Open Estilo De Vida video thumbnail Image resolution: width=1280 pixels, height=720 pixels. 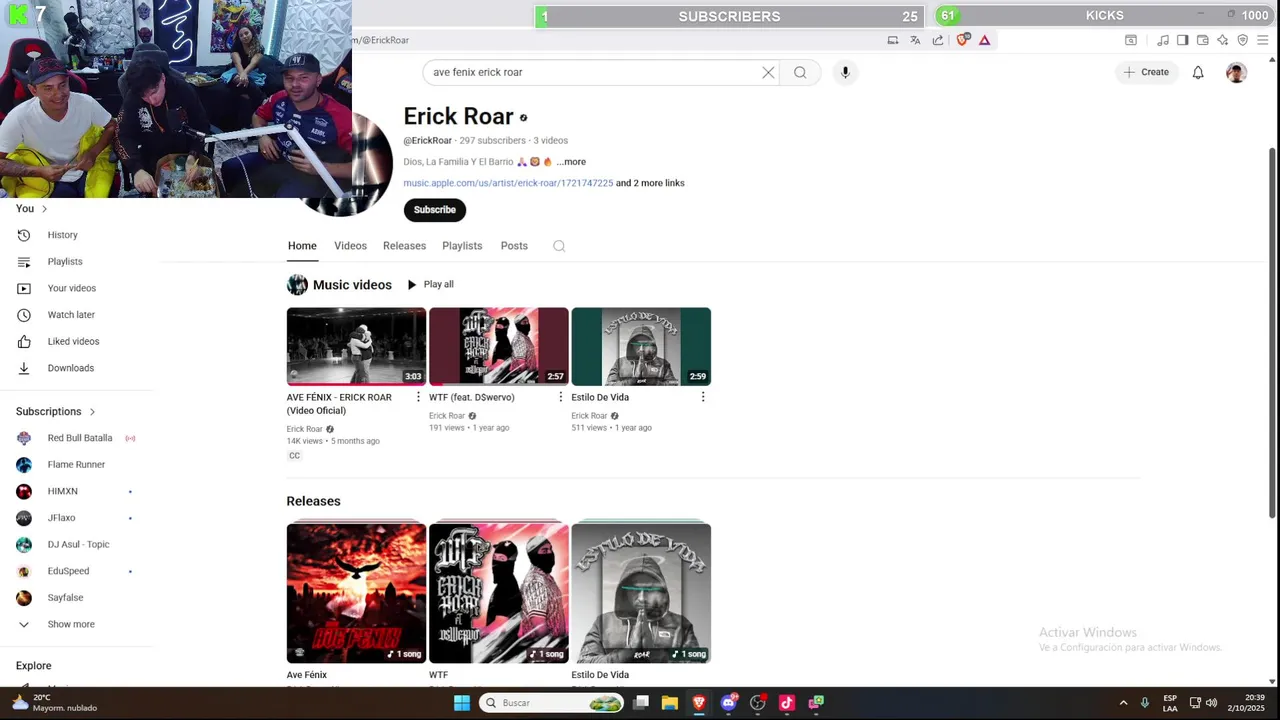[x=641, y=346]
